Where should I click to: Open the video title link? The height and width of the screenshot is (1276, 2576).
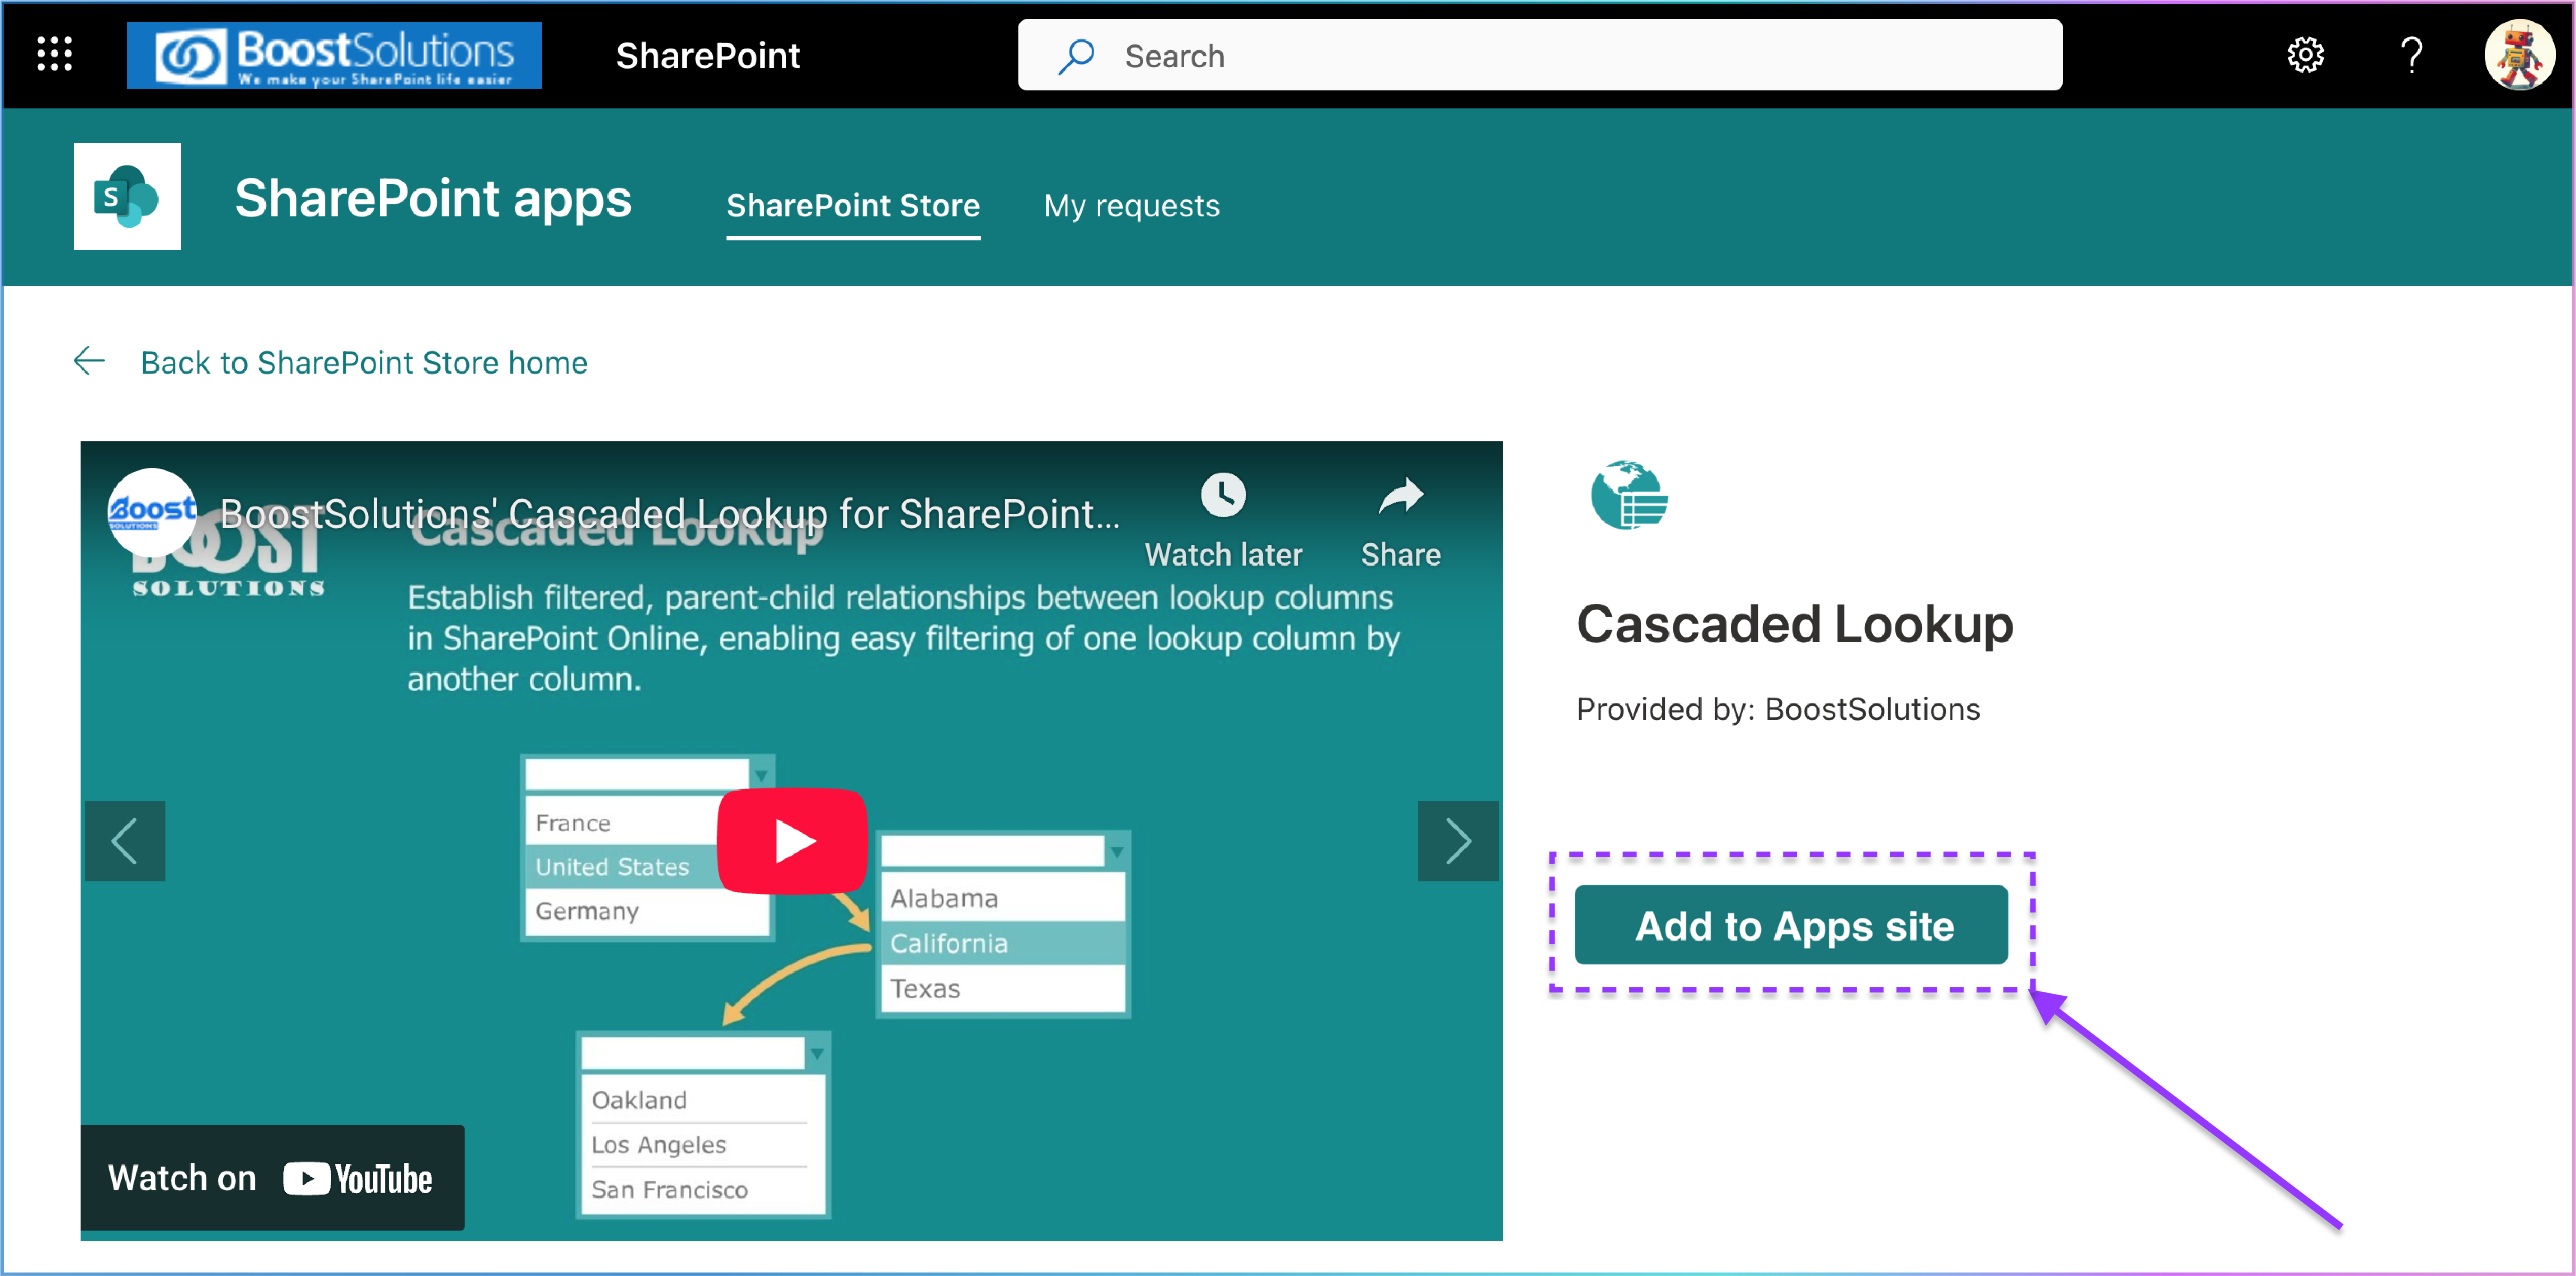[670, 514]
